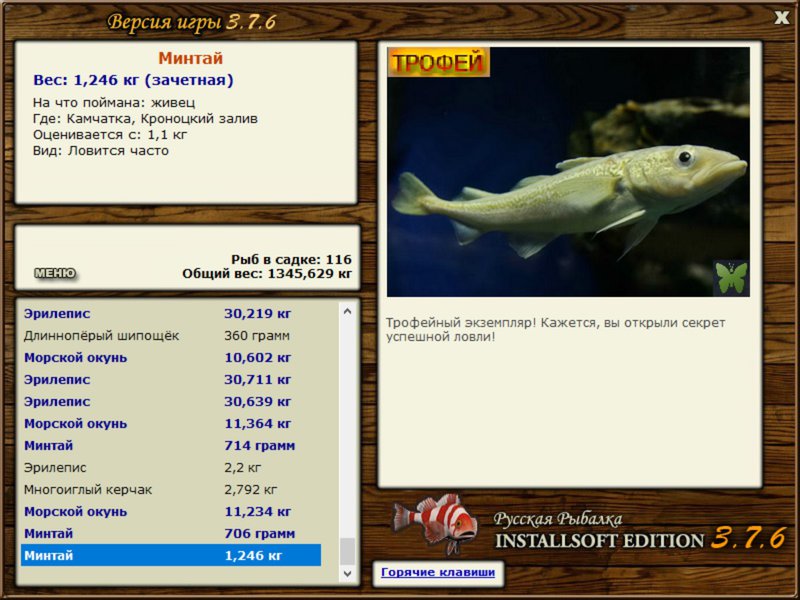Viewport: 800px width, 600px height.
Task: Click the 'Рыб в садке: 116' text
Action: (291, 259)
